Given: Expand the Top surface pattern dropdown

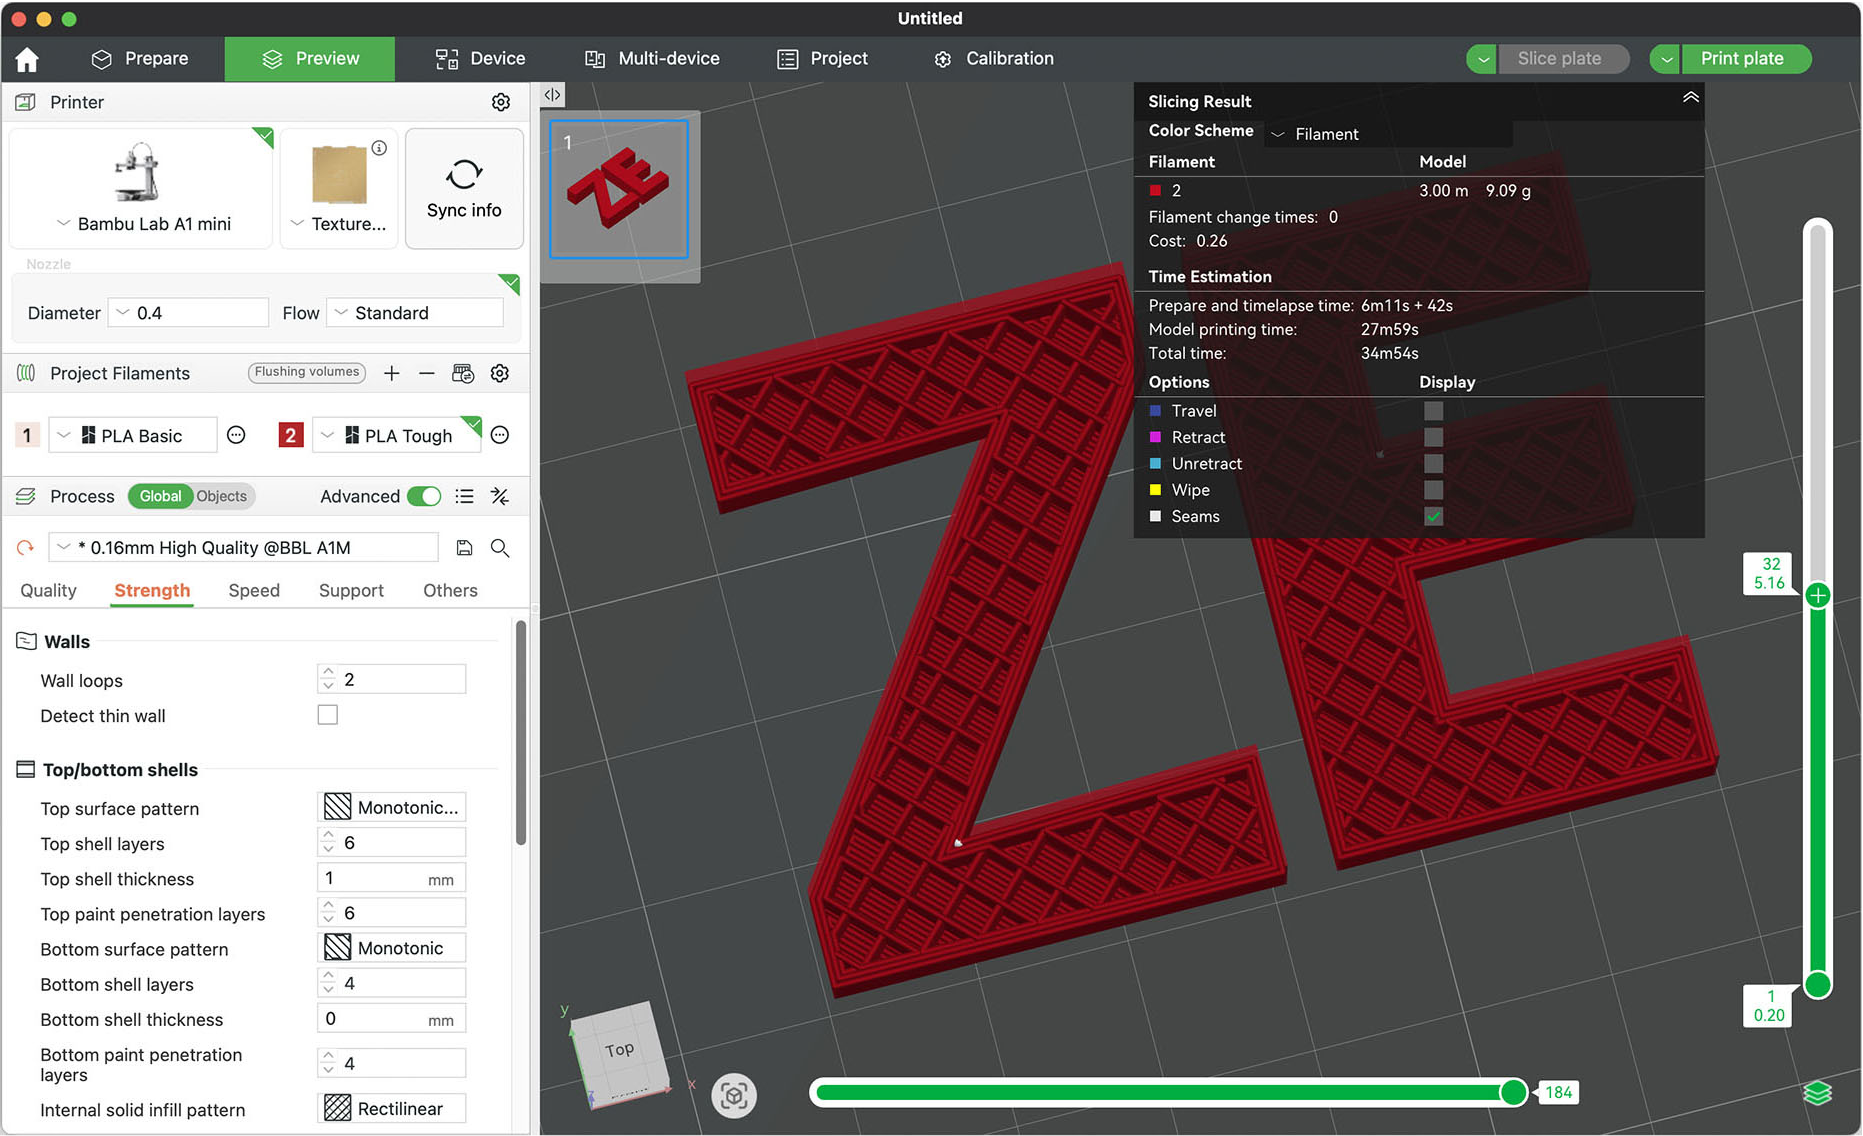Looking at the screenshot, I should [x=392, y=807].
